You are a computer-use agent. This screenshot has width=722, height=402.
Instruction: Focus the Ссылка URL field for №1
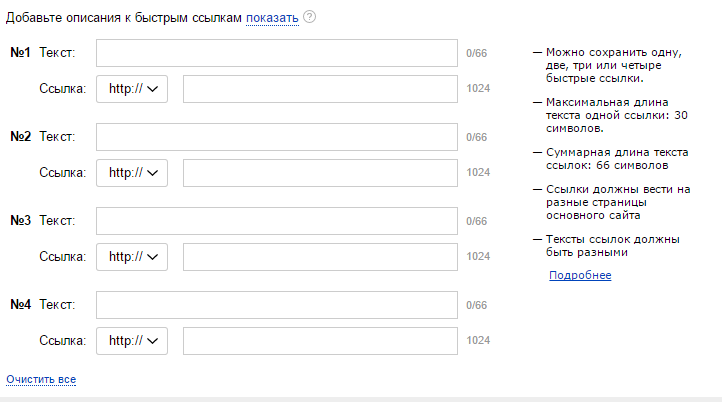point(320,89)
